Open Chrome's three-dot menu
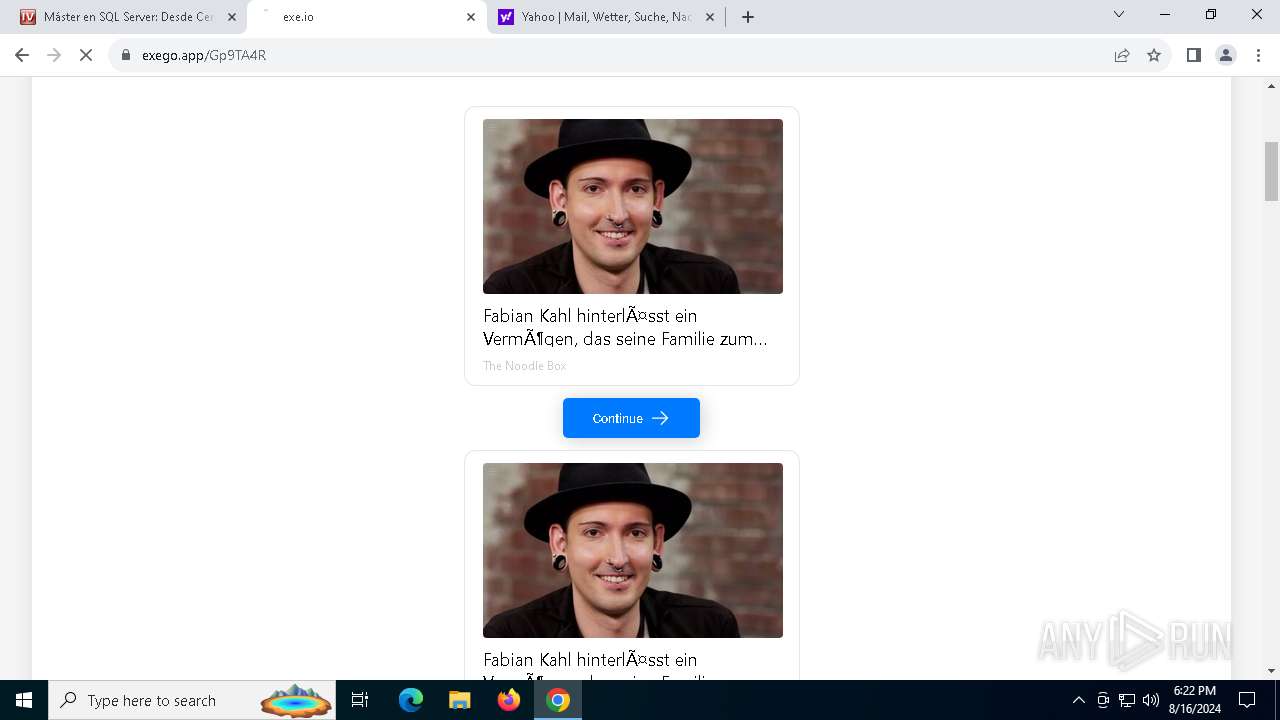This screenshot has height=720, width=1280. pos(1258,55)
